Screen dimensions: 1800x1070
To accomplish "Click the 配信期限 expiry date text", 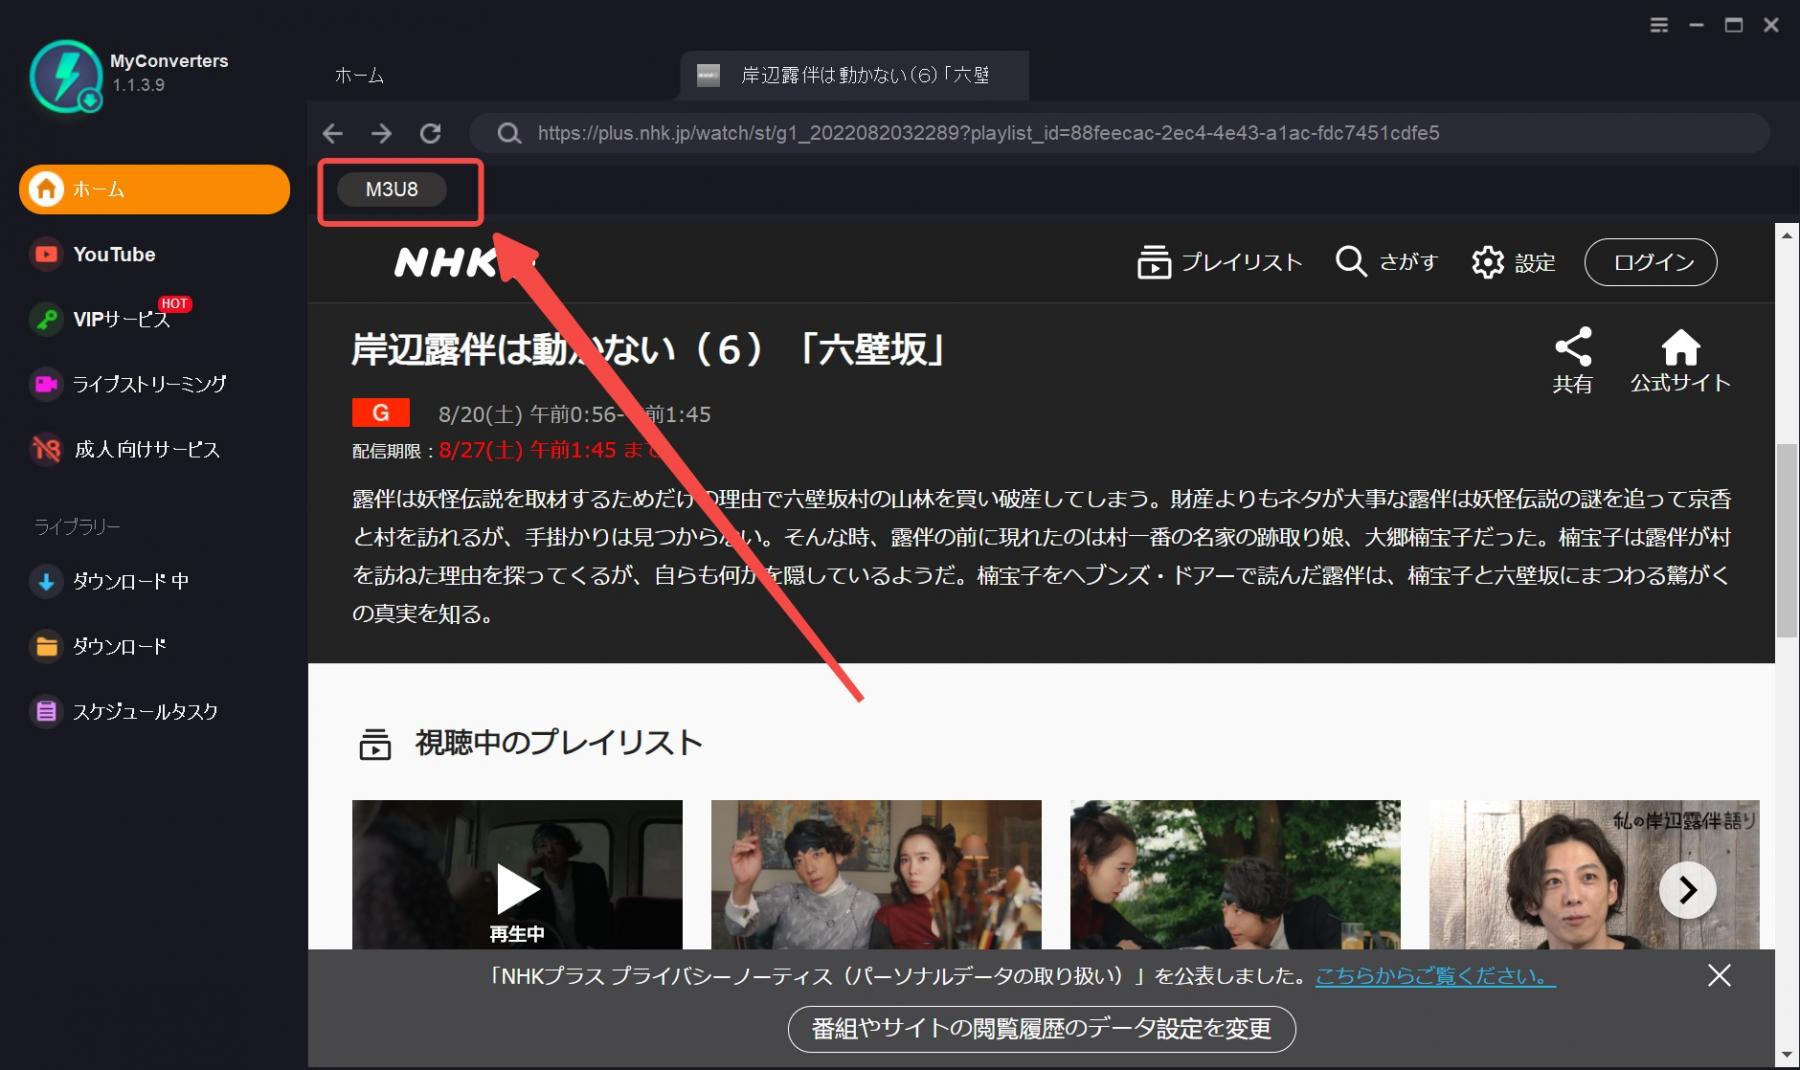I will [508, 450].
